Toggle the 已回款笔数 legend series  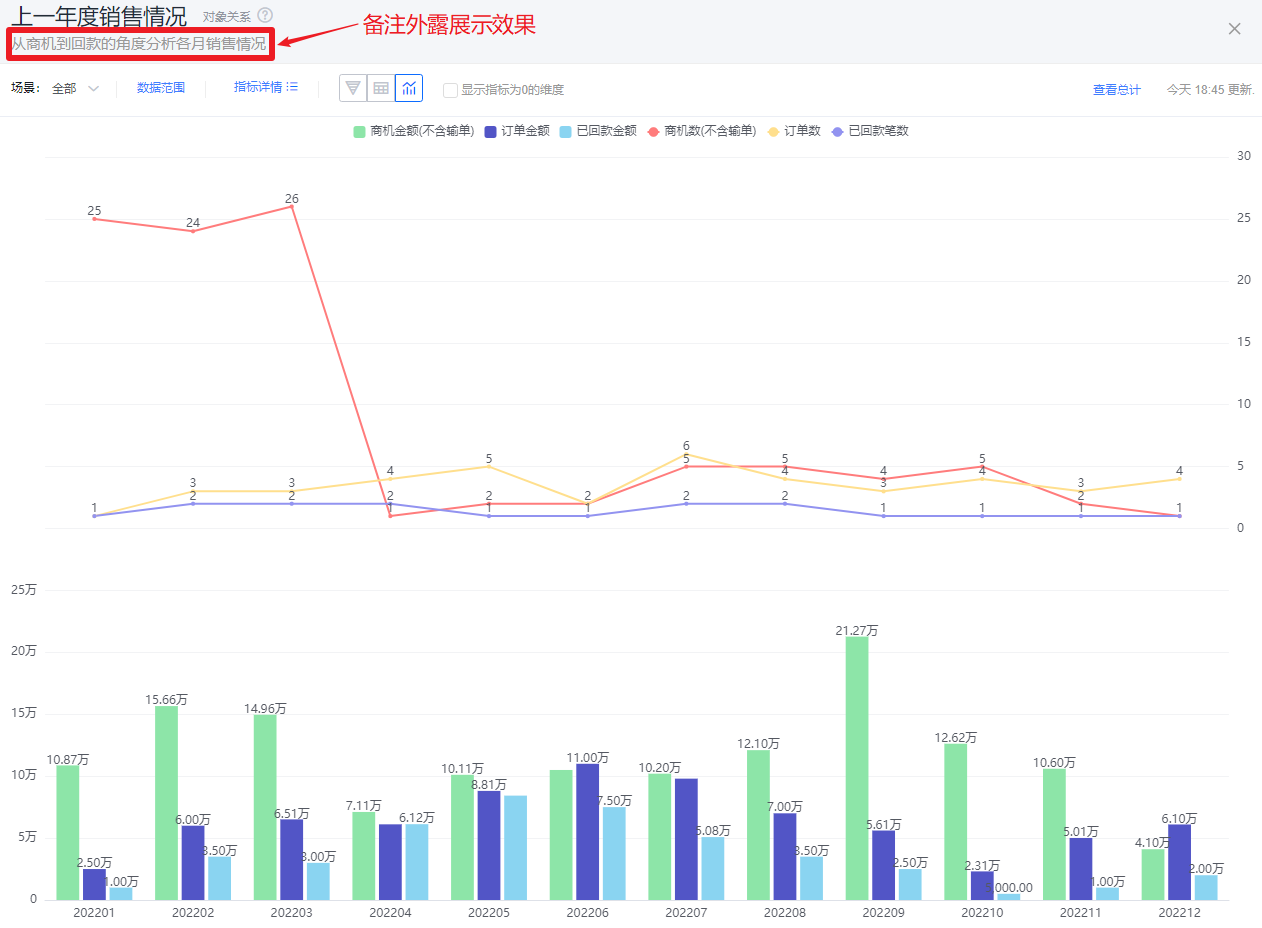[x=870, y=131]
